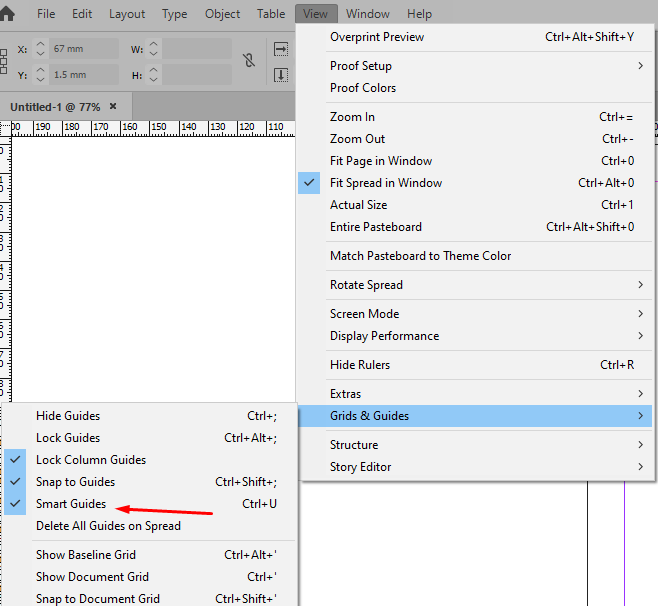
Task: Increment or decrement the X position stepper
Action: [x=40, y=48]
